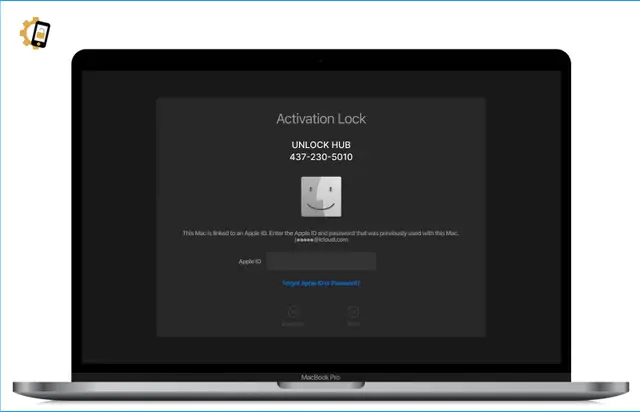
Task: Click the "Activation Lock" heading
Action: [x=321, y=119]
